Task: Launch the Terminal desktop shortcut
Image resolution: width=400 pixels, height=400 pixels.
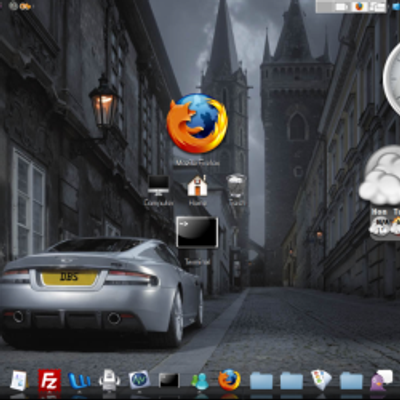Action: tap(197, 233)
